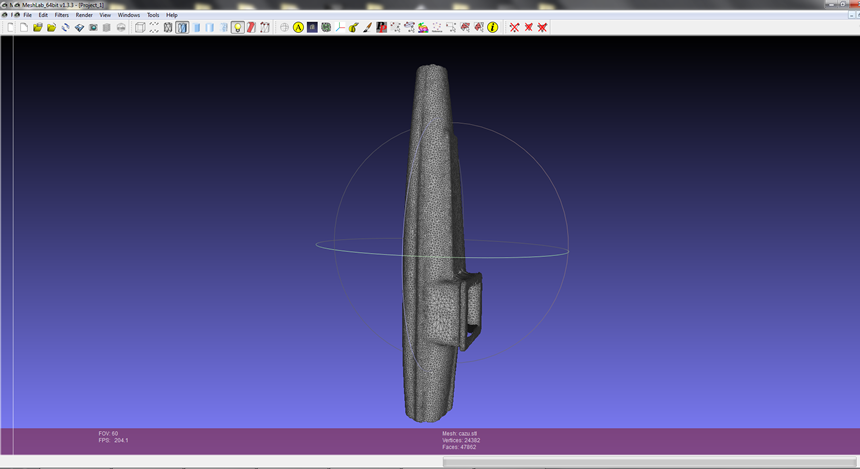The width and height of the screenshot is (860, 469).
Task: Open the yellow paint bucket tool
Action: click(354, 27)
